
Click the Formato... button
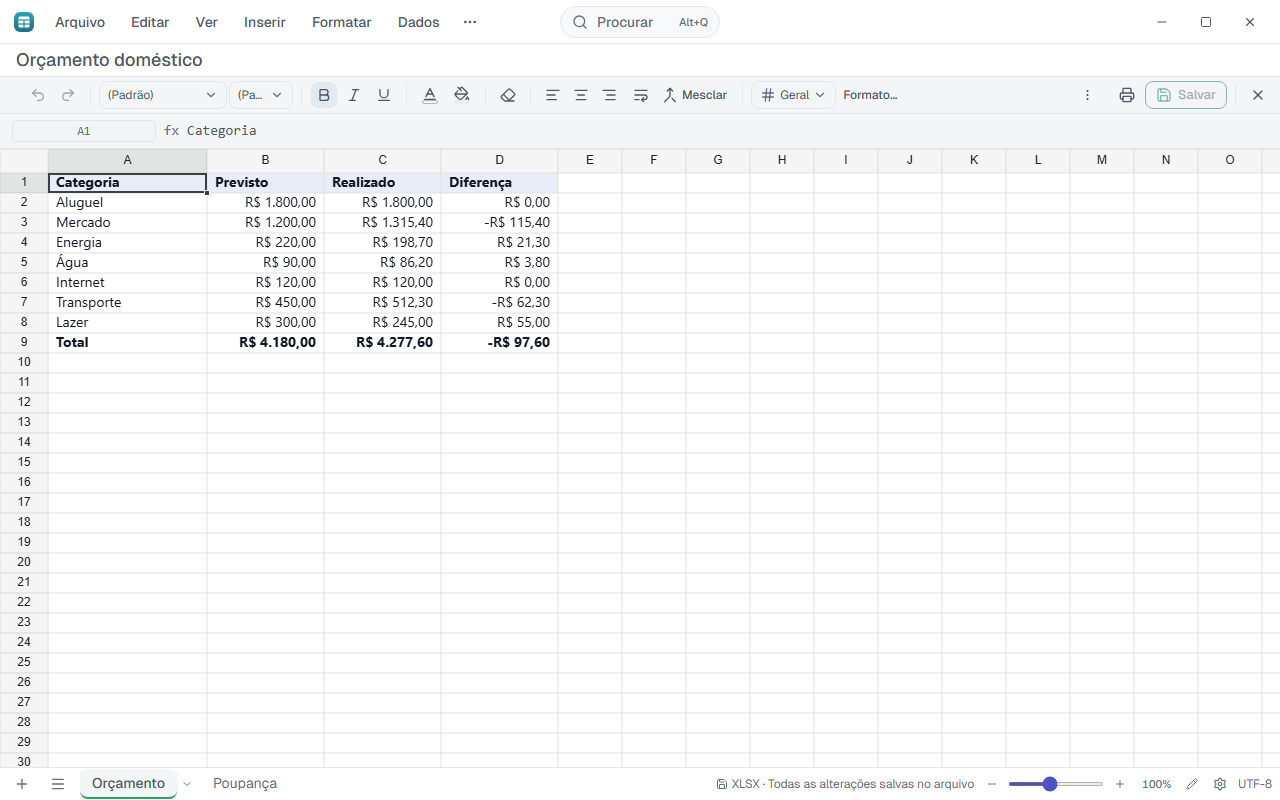pos(870,95)
